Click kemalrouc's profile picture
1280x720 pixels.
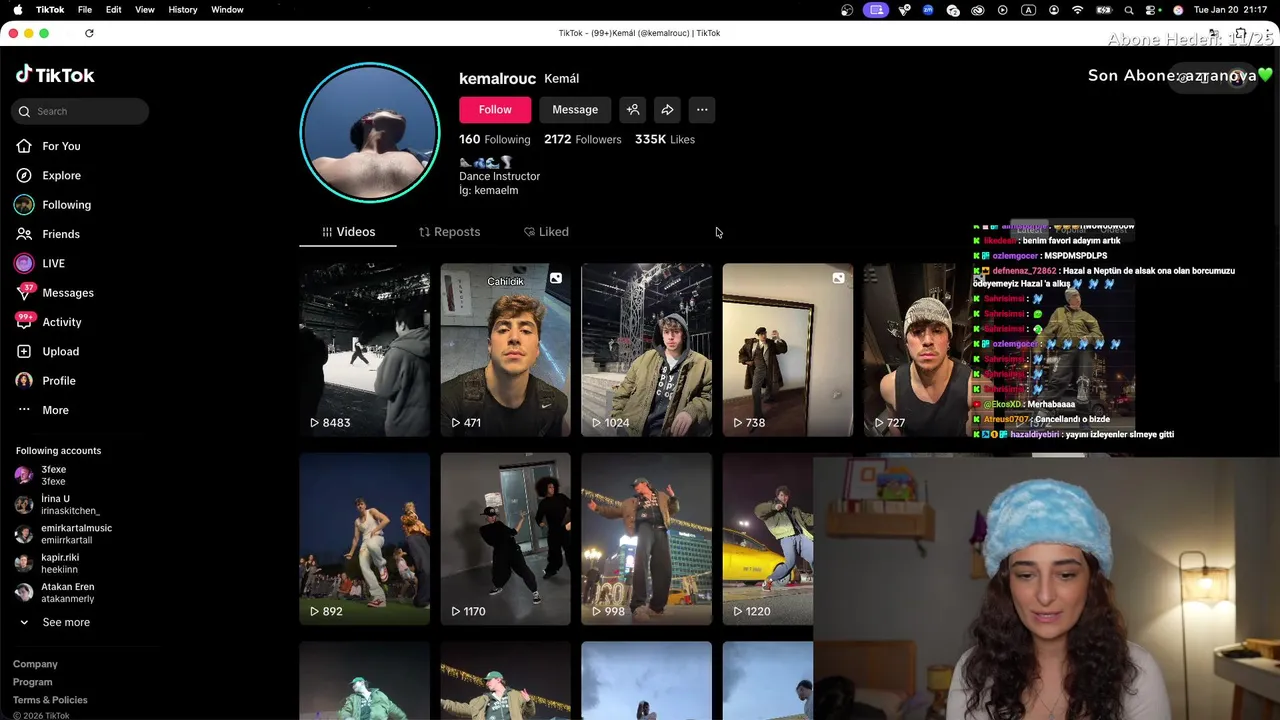(x=370, y=133)
